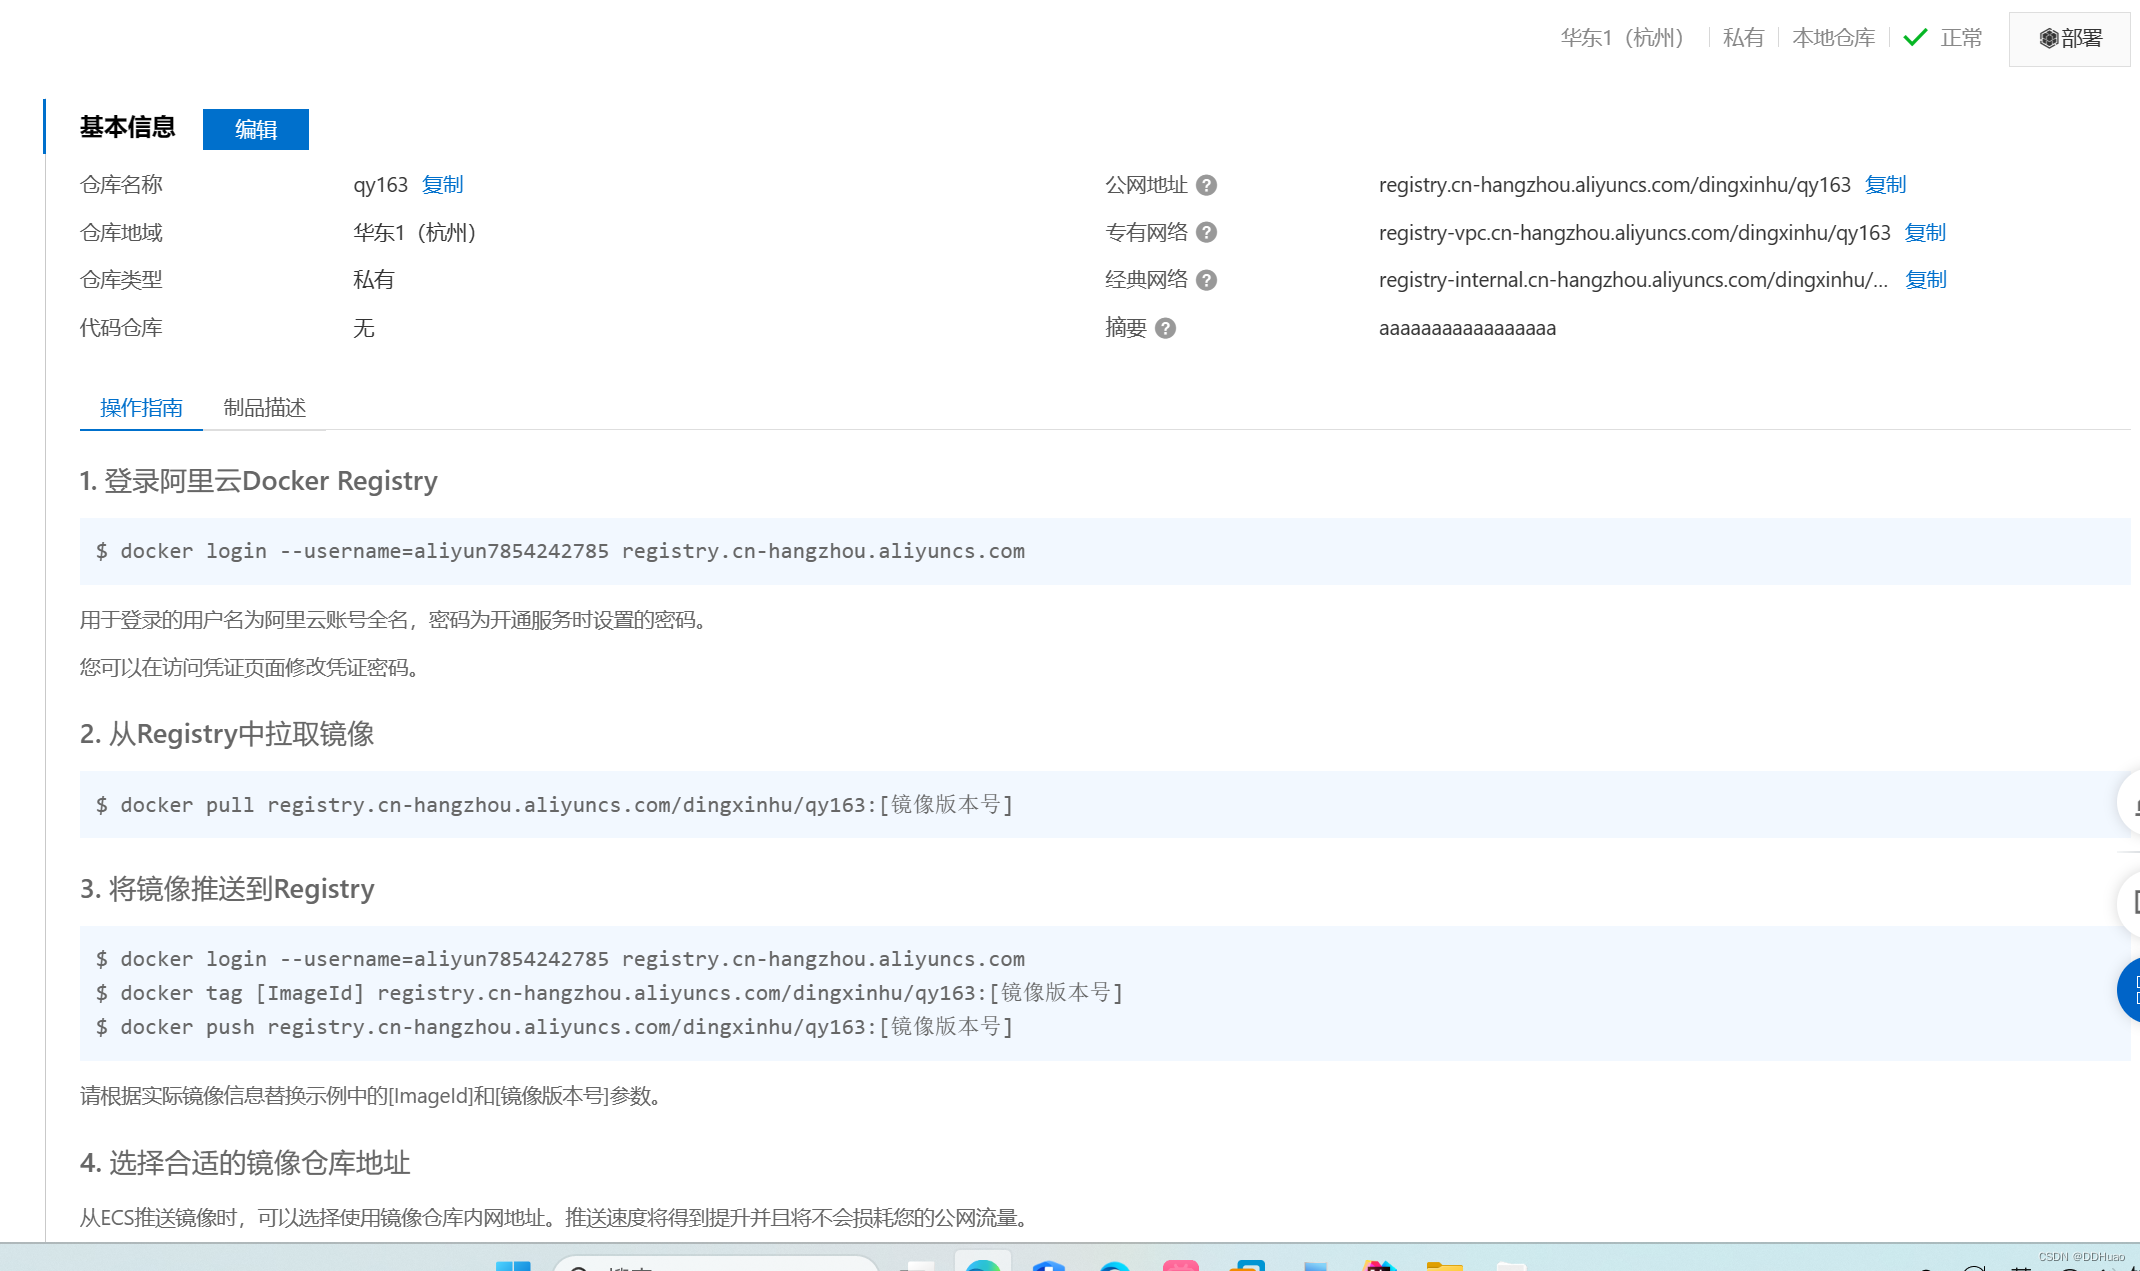Click question mark beside 经典网络
Screen dimensions: 2140x1271
tap(1206, 280)
